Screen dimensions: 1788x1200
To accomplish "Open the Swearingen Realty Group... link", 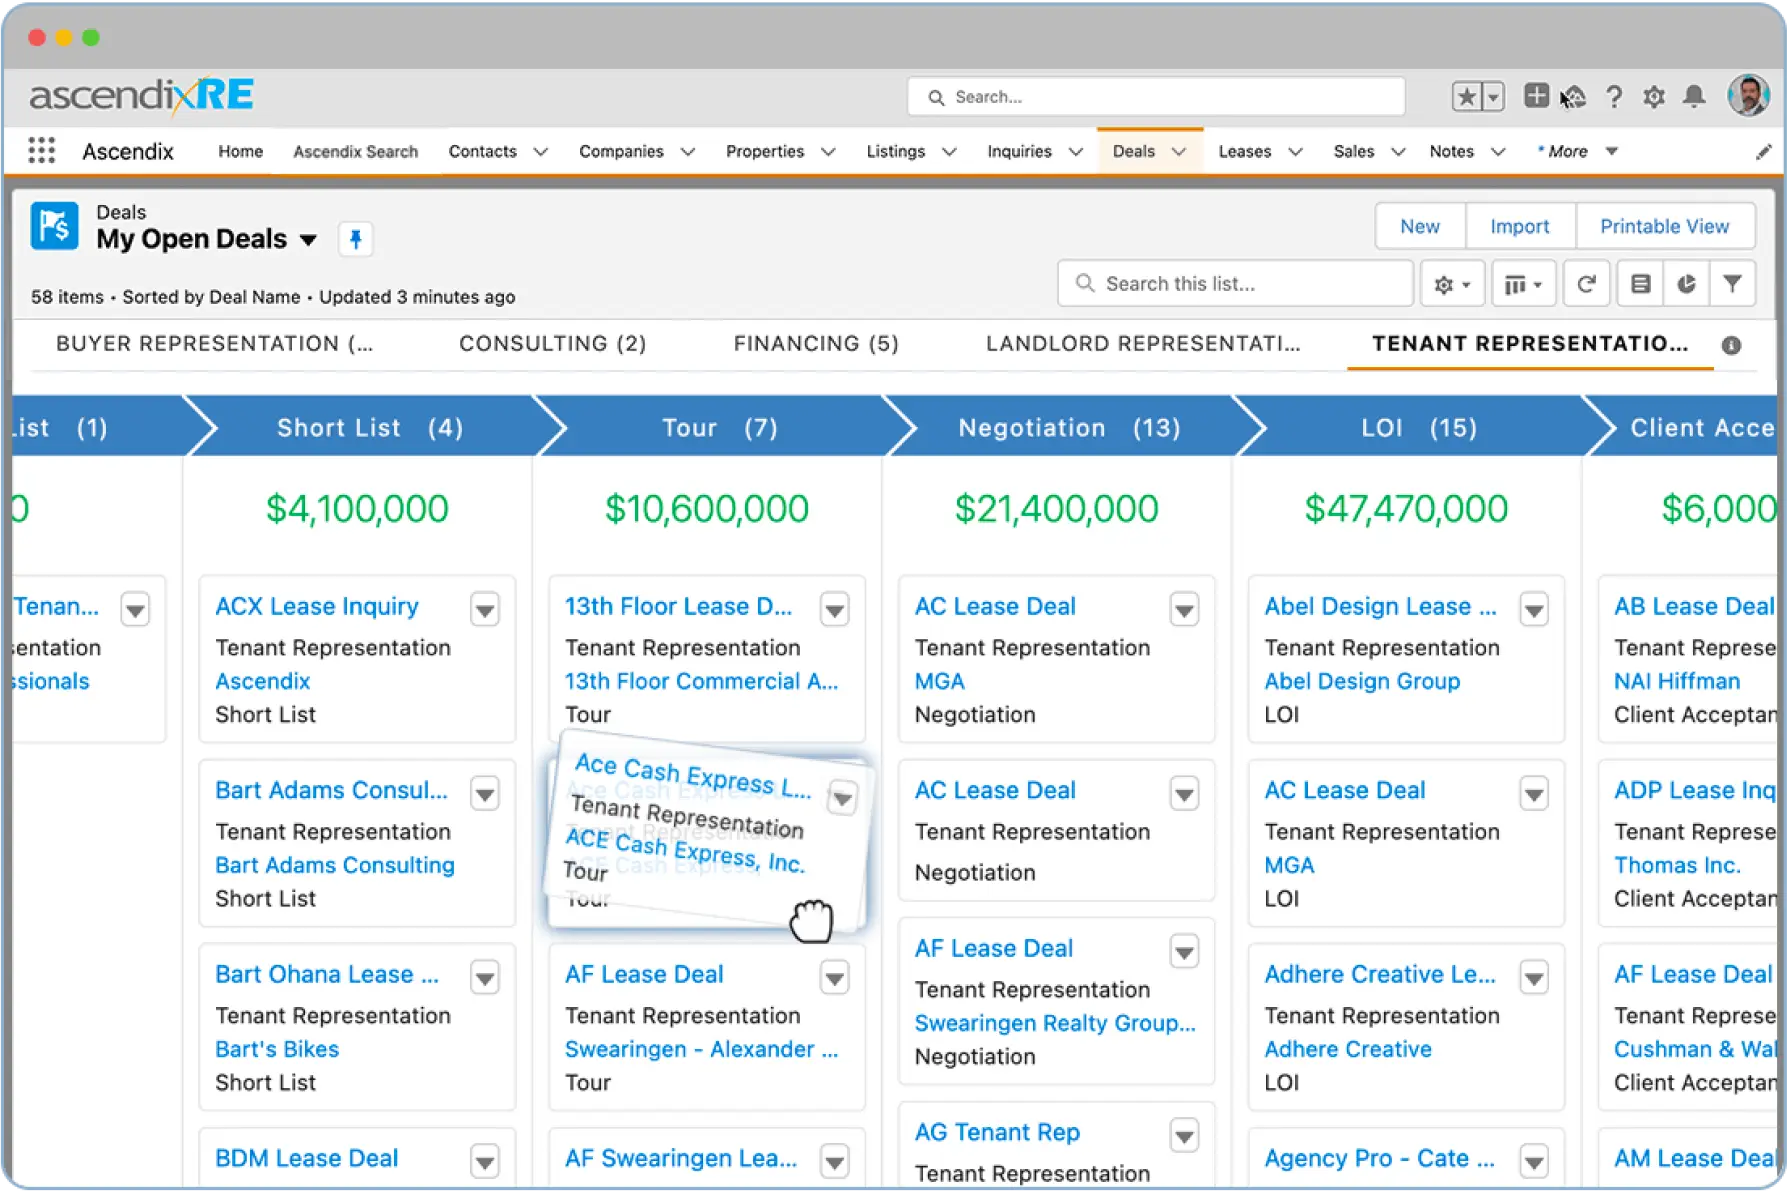I will coord(1055,1023).
